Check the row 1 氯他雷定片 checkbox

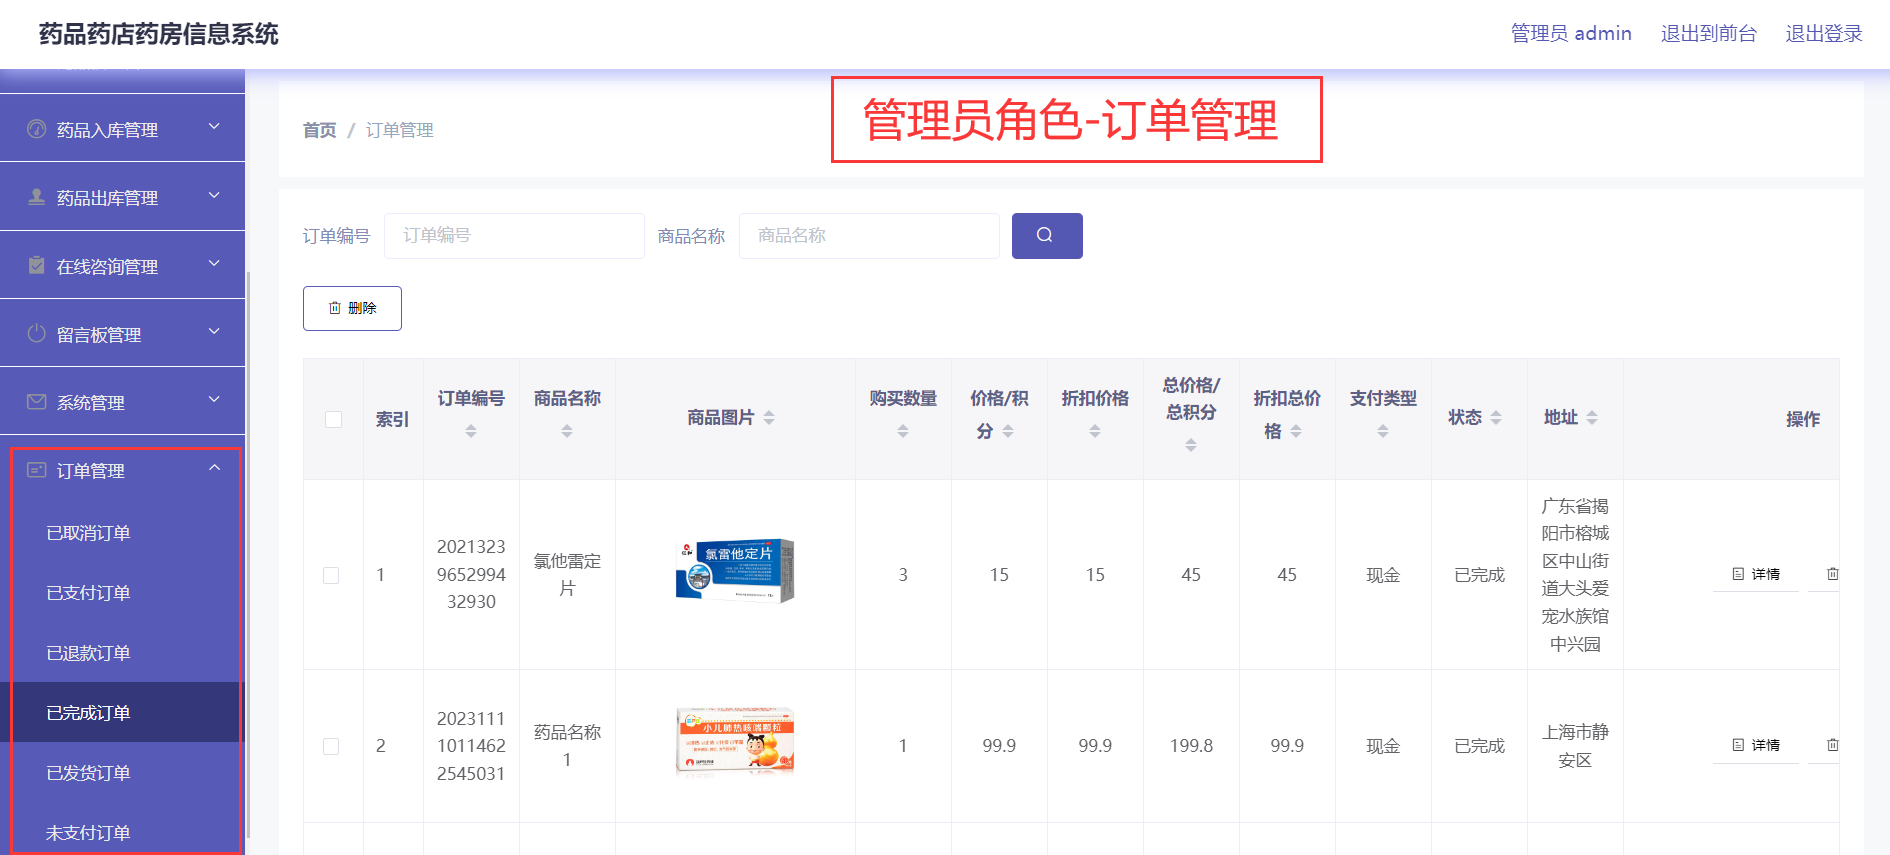coord(331,575)
